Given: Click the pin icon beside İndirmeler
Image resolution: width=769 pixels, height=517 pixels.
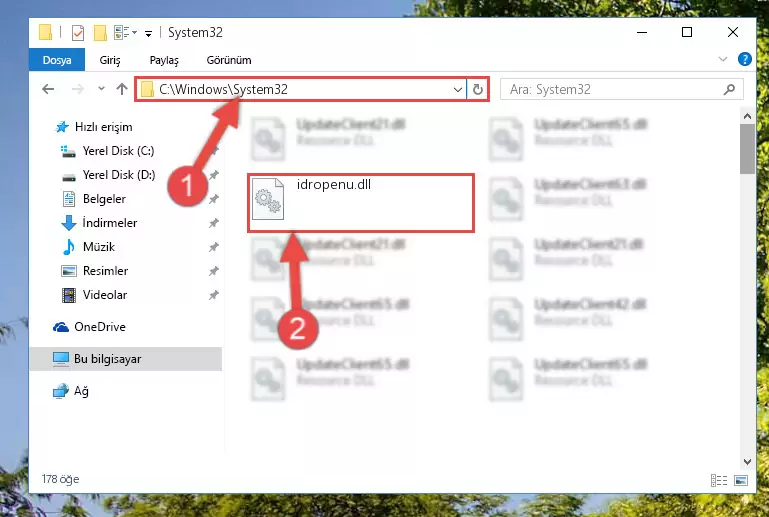Looking at the screenshot, I should point(213,223).
